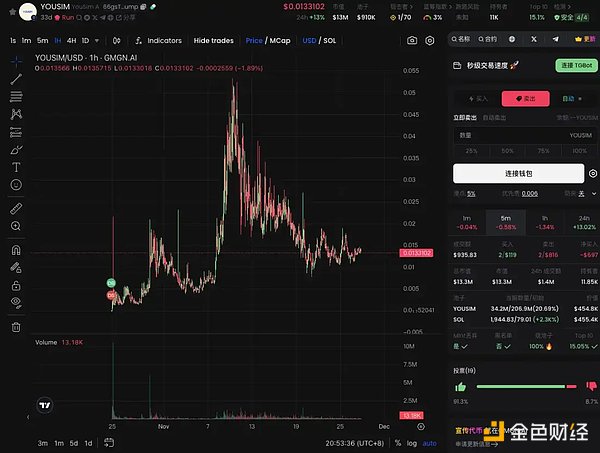Select the ruler measure tool

(x=16, y=209)
